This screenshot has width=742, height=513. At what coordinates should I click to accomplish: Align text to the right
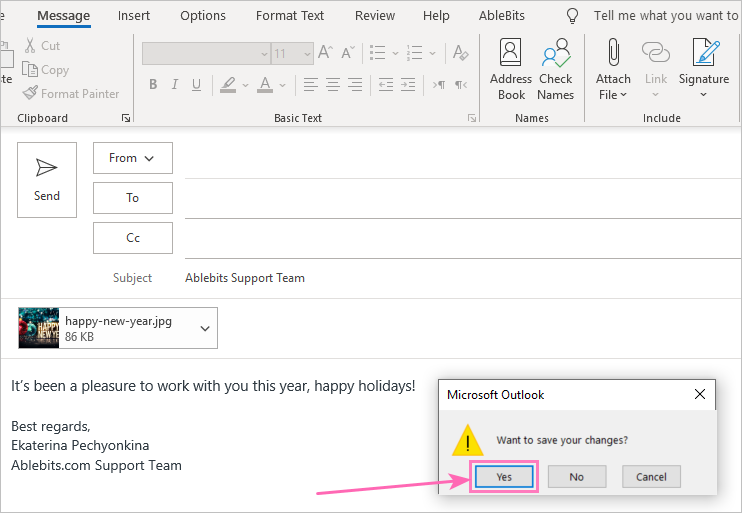tap(355, 85)
